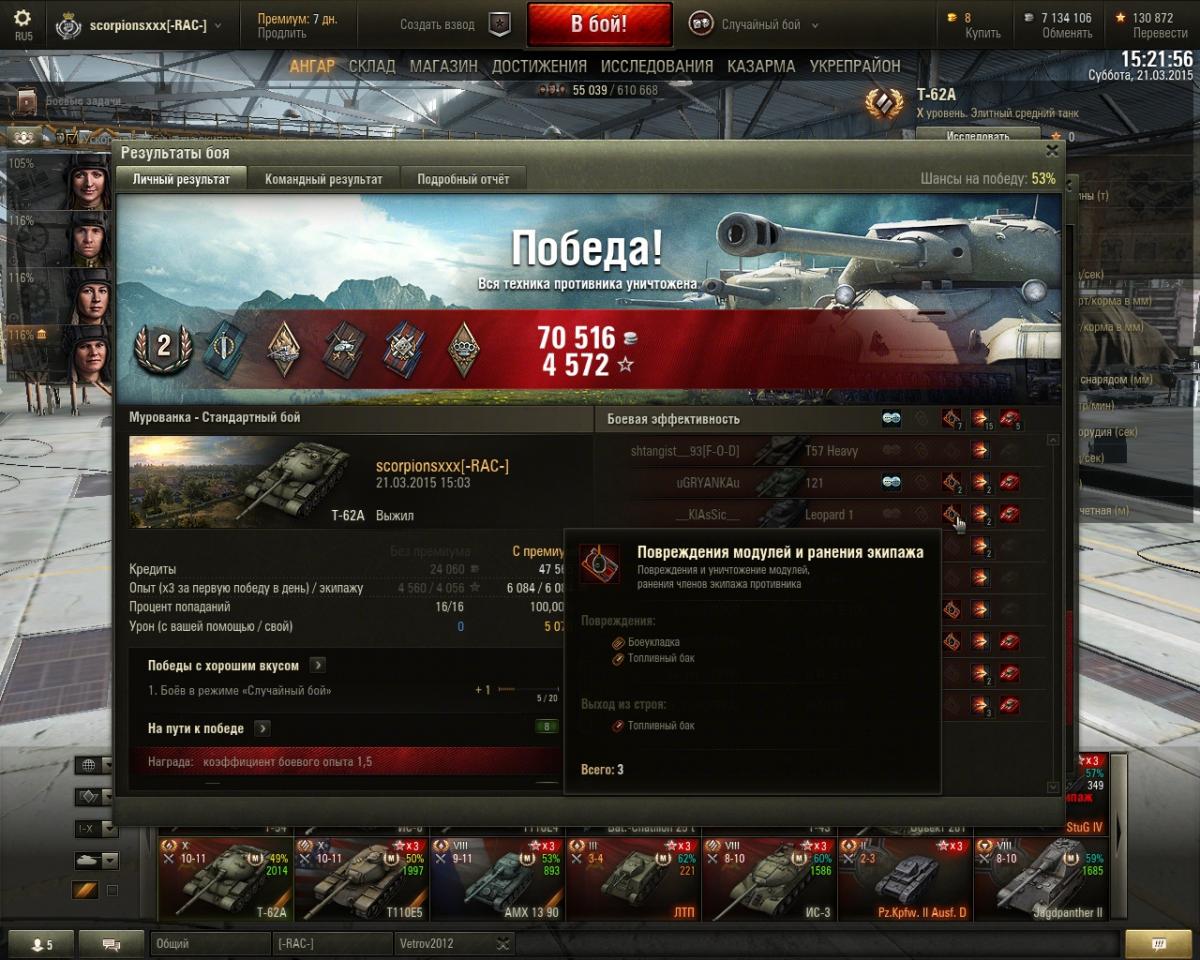Open the Подробный отчёт tab

point(463,179)
